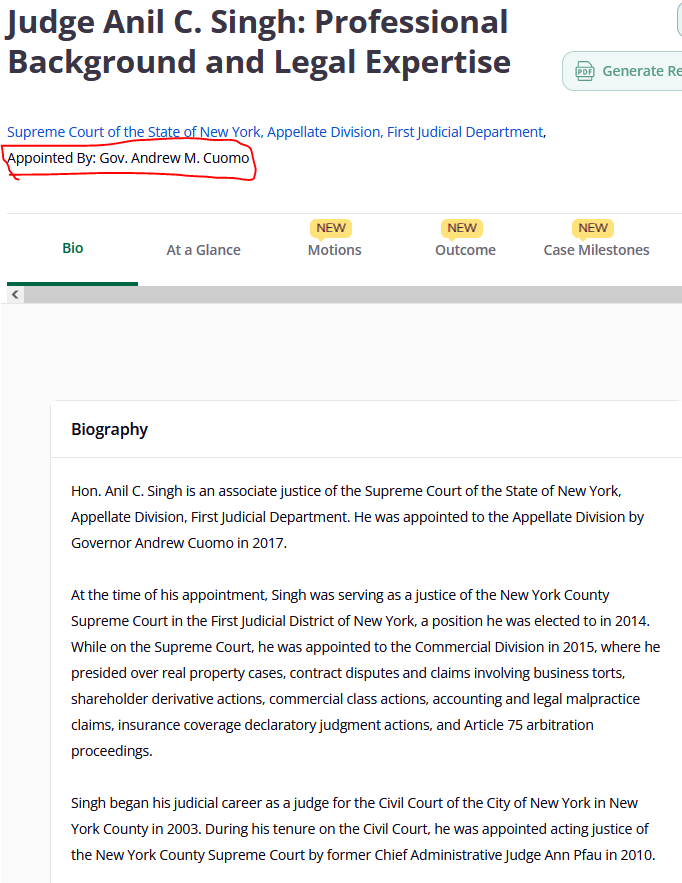This screenshot has width=682, height=883.
Task: Click the line beginning 'Singh began his judicial career'
Action: pyautogui.click(x=354, y=803)
